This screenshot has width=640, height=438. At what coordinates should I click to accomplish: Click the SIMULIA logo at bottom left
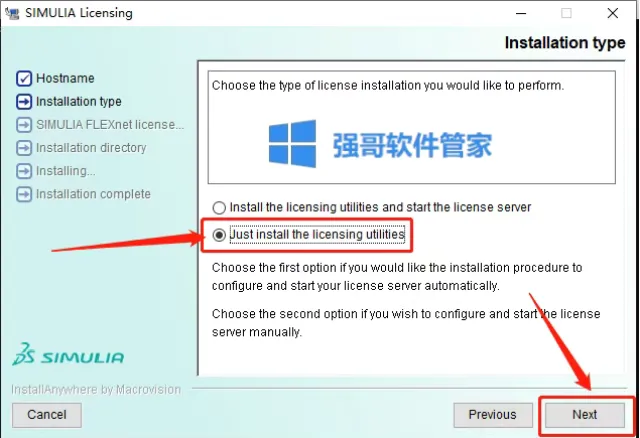(x=68, y=354)
